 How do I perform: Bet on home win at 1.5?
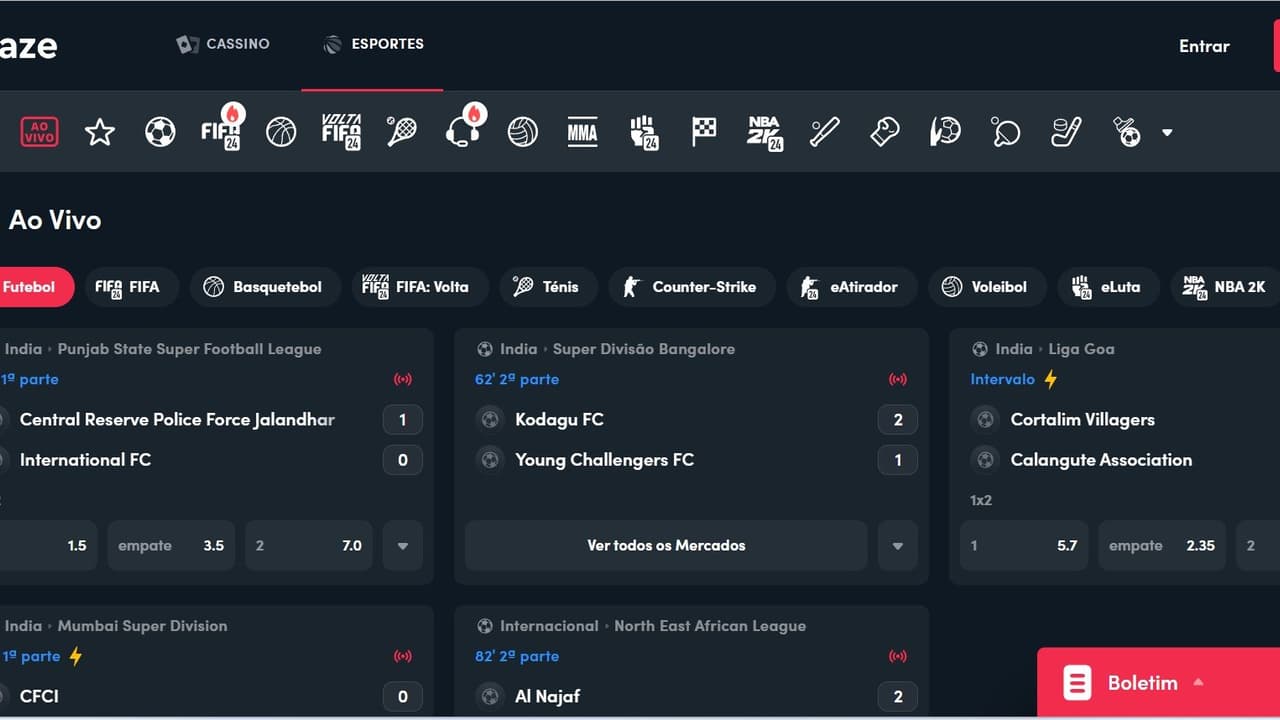48,546
